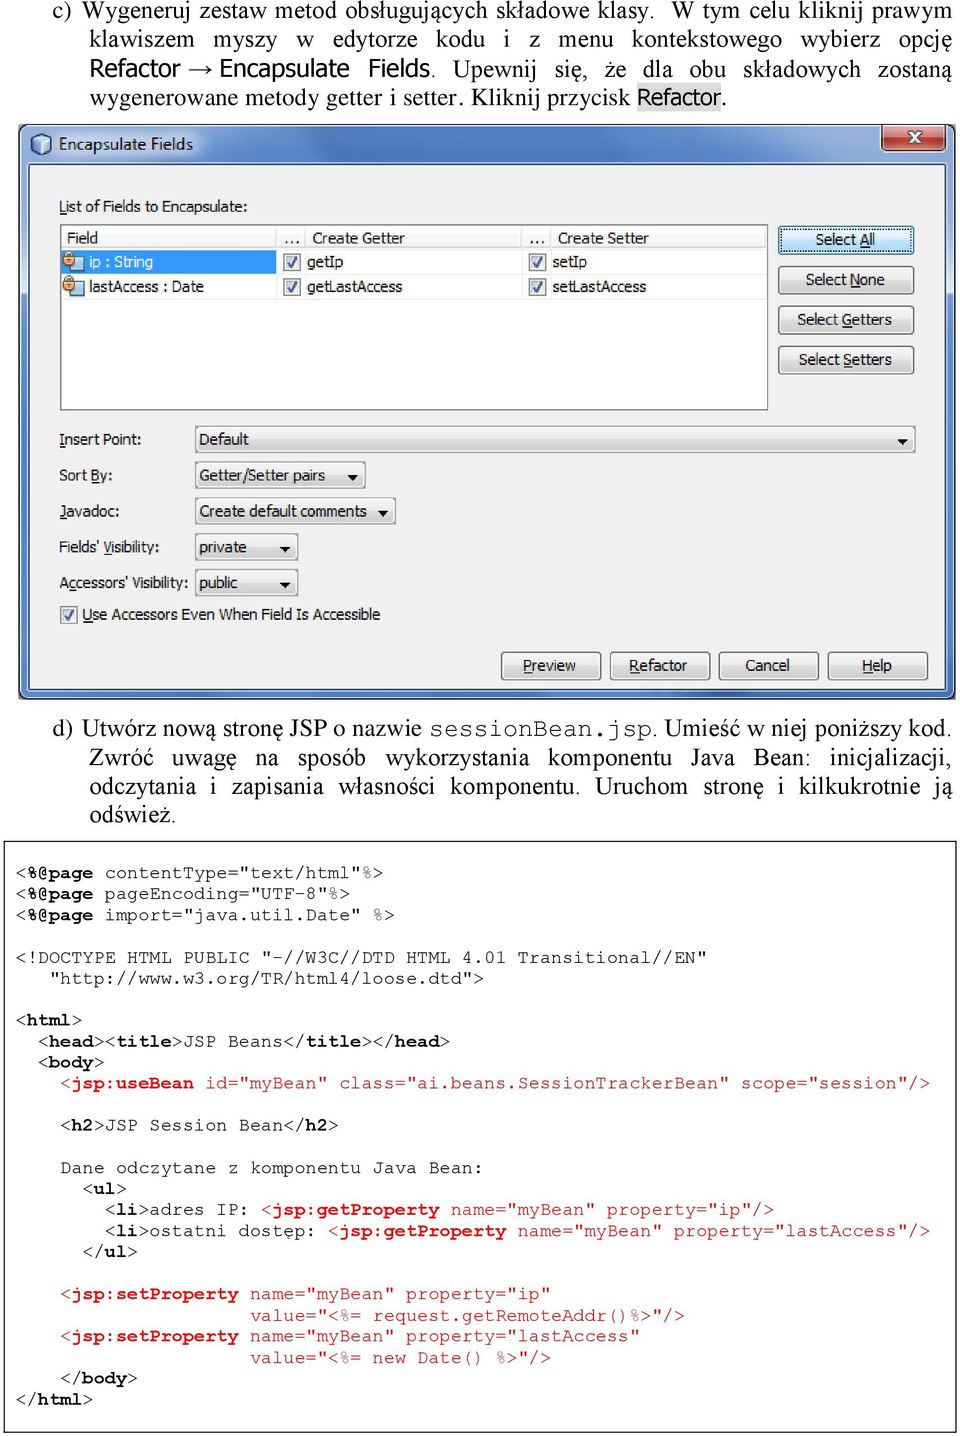Click the Insert Point label
The image size is (960, 1436).
tap(100, 440)
